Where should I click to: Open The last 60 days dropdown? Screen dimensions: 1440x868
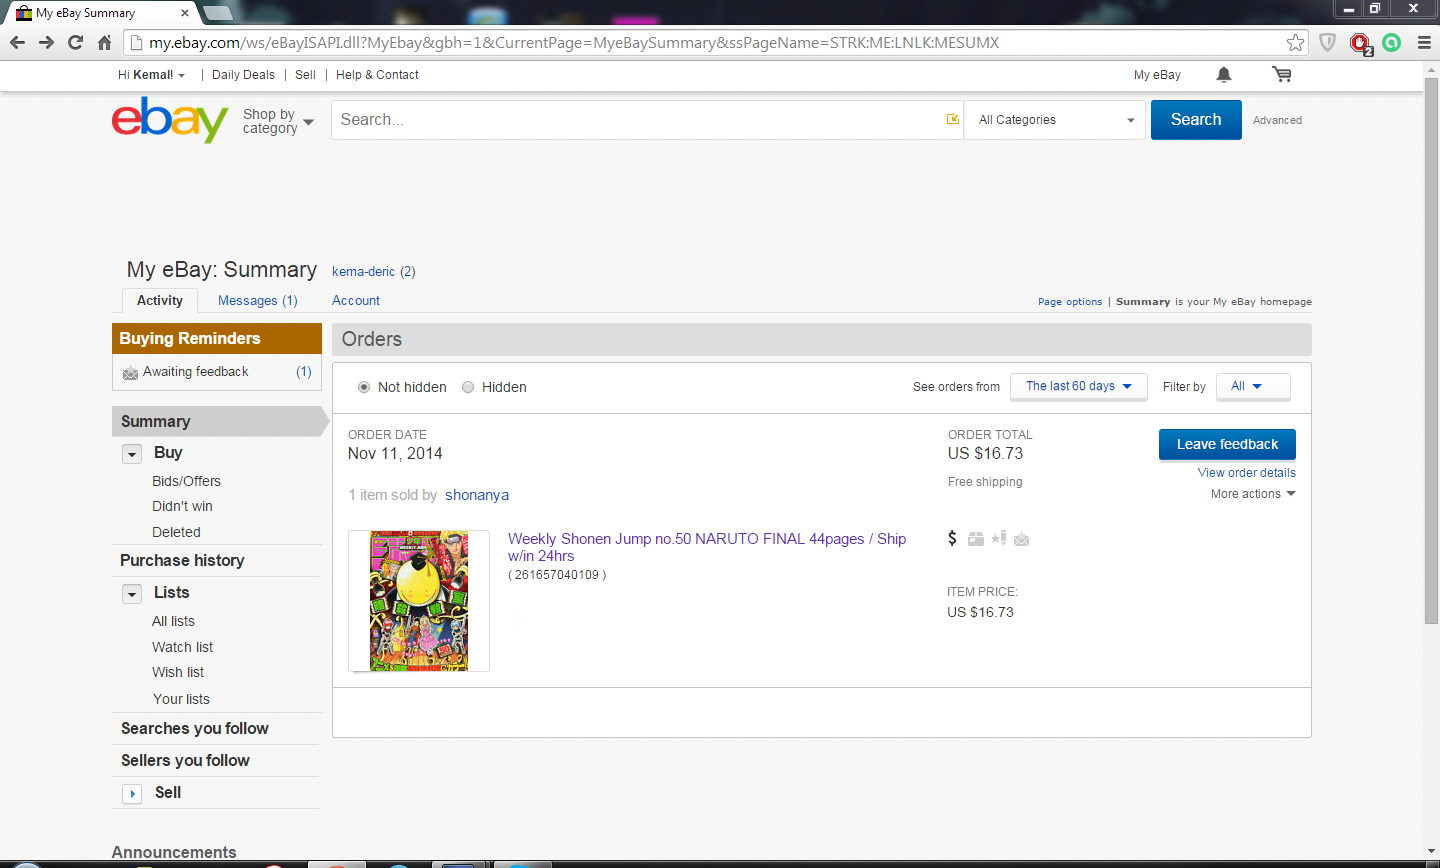coord(1078,386)
